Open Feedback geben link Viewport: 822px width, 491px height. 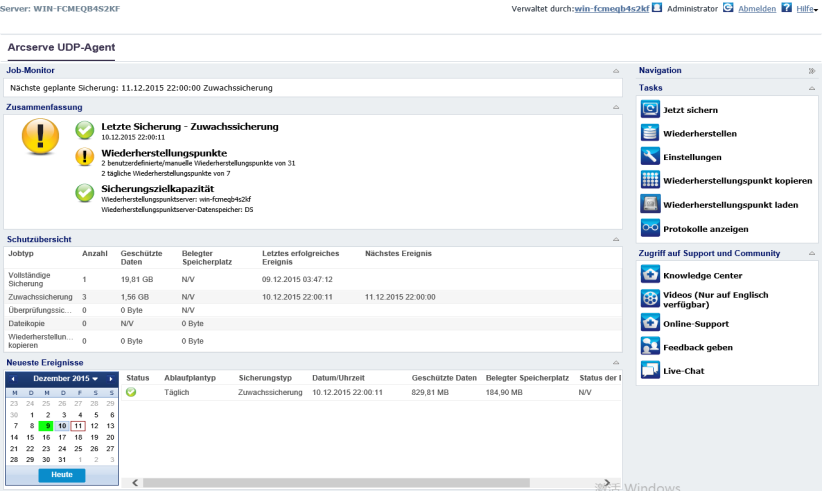point(698,347)
